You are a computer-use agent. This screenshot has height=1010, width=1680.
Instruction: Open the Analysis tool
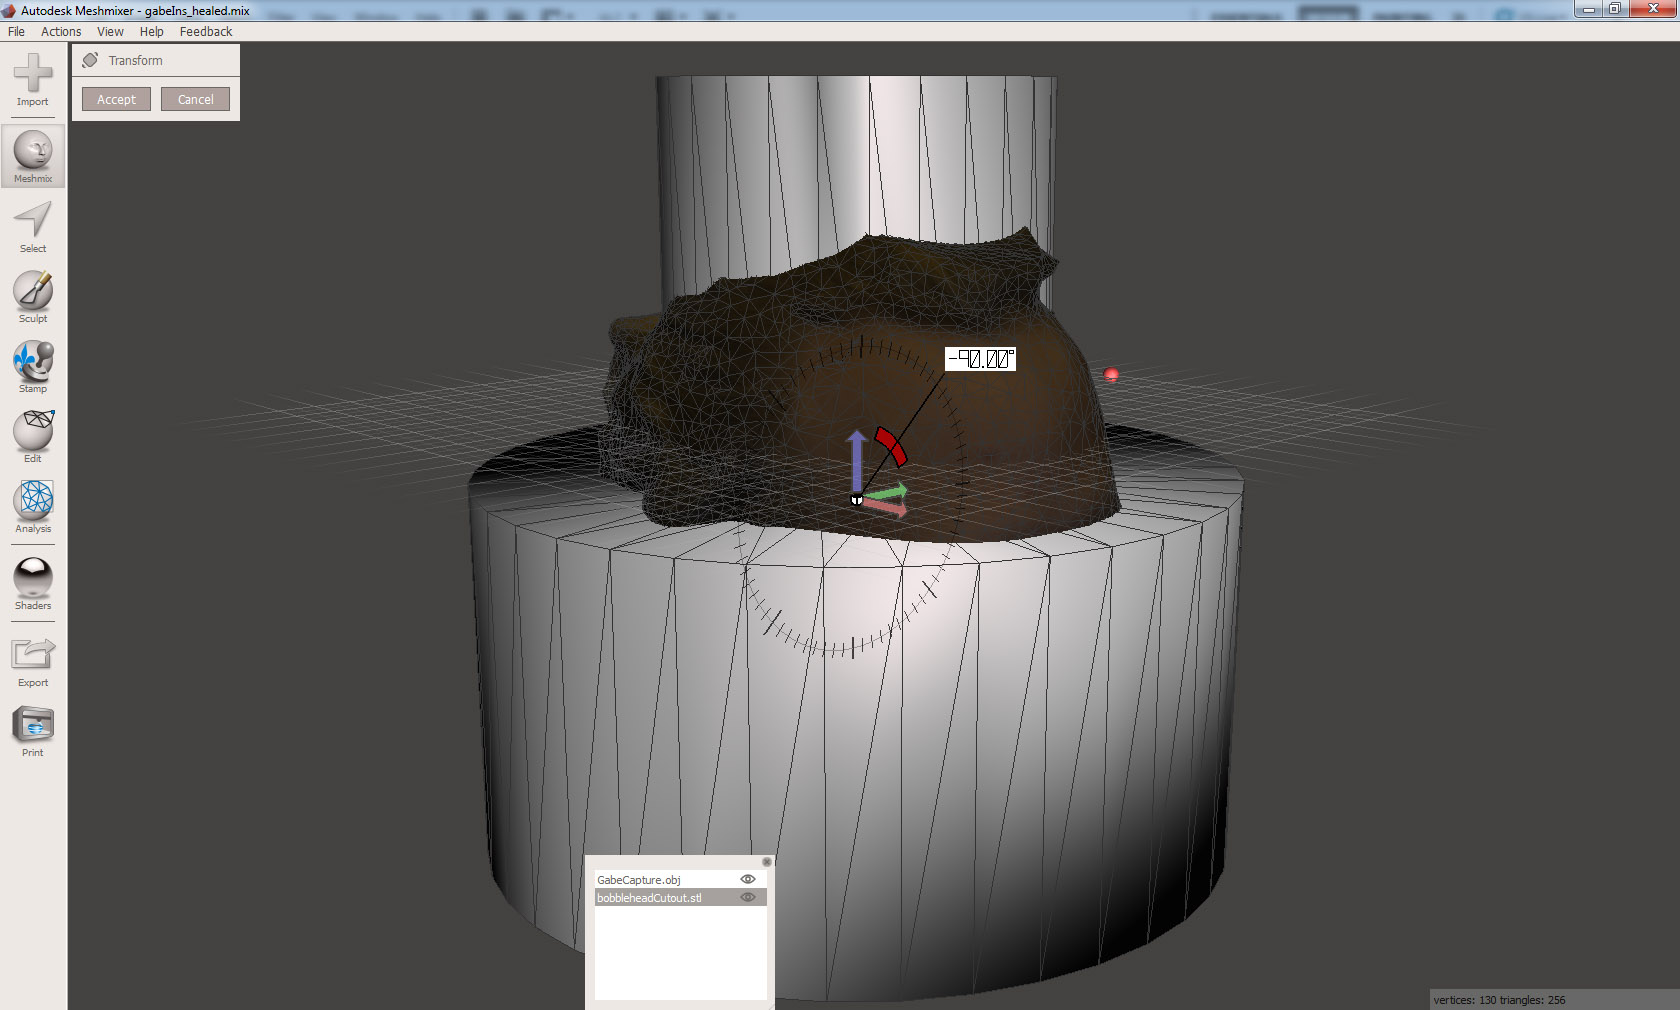pyautogui.click(x=33, y=507)
